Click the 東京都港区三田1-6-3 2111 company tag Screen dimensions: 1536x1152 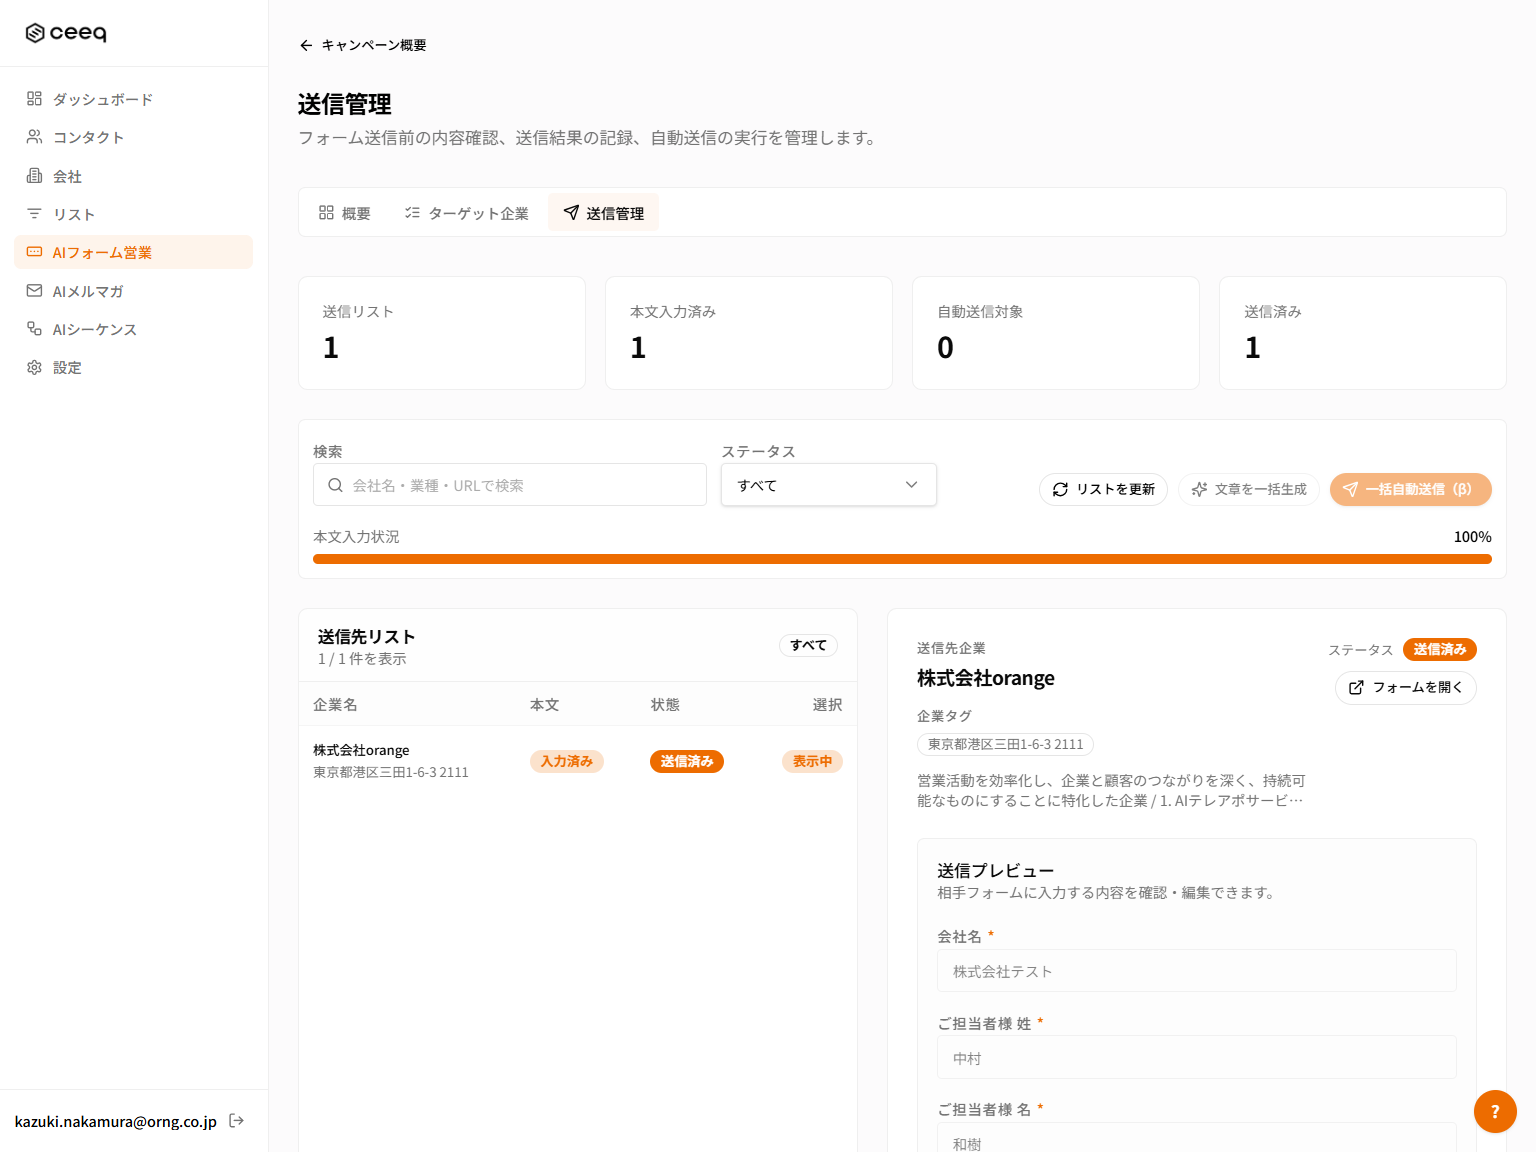coord(1005,744)
